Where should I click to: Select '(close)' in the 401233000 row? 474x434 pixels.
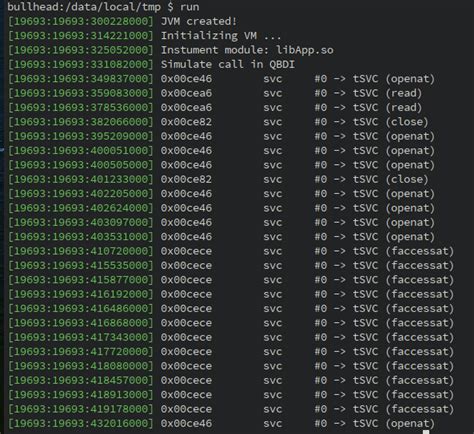pos(407,179)
